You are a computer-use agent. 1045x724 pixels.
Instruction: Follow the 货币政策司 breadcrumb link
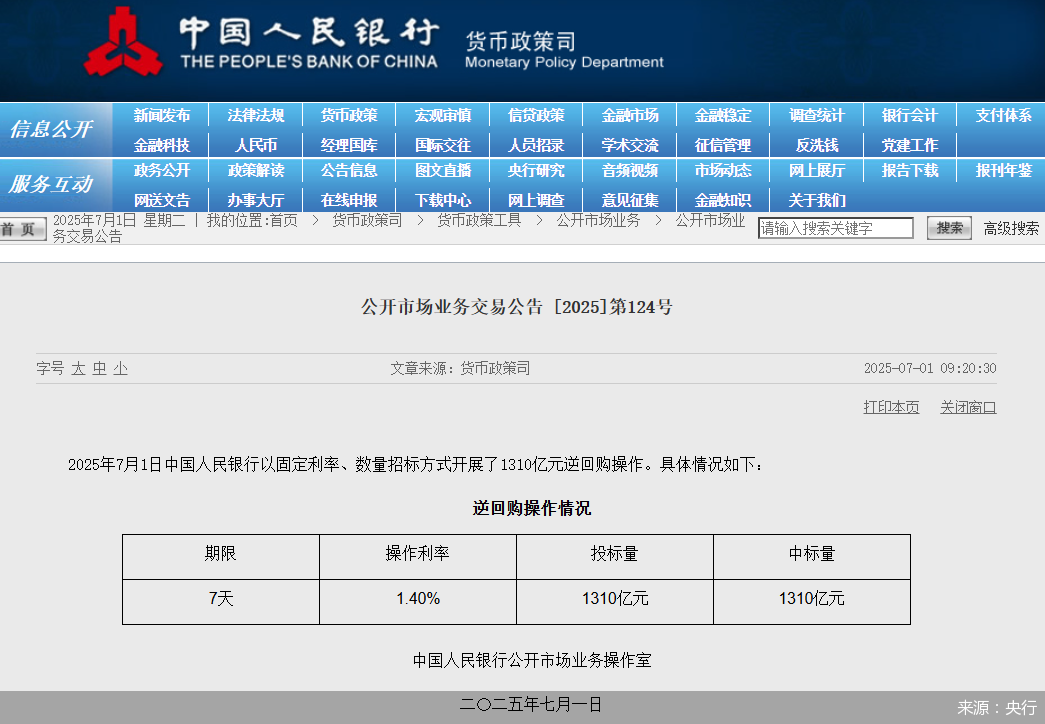pos(367,220)
